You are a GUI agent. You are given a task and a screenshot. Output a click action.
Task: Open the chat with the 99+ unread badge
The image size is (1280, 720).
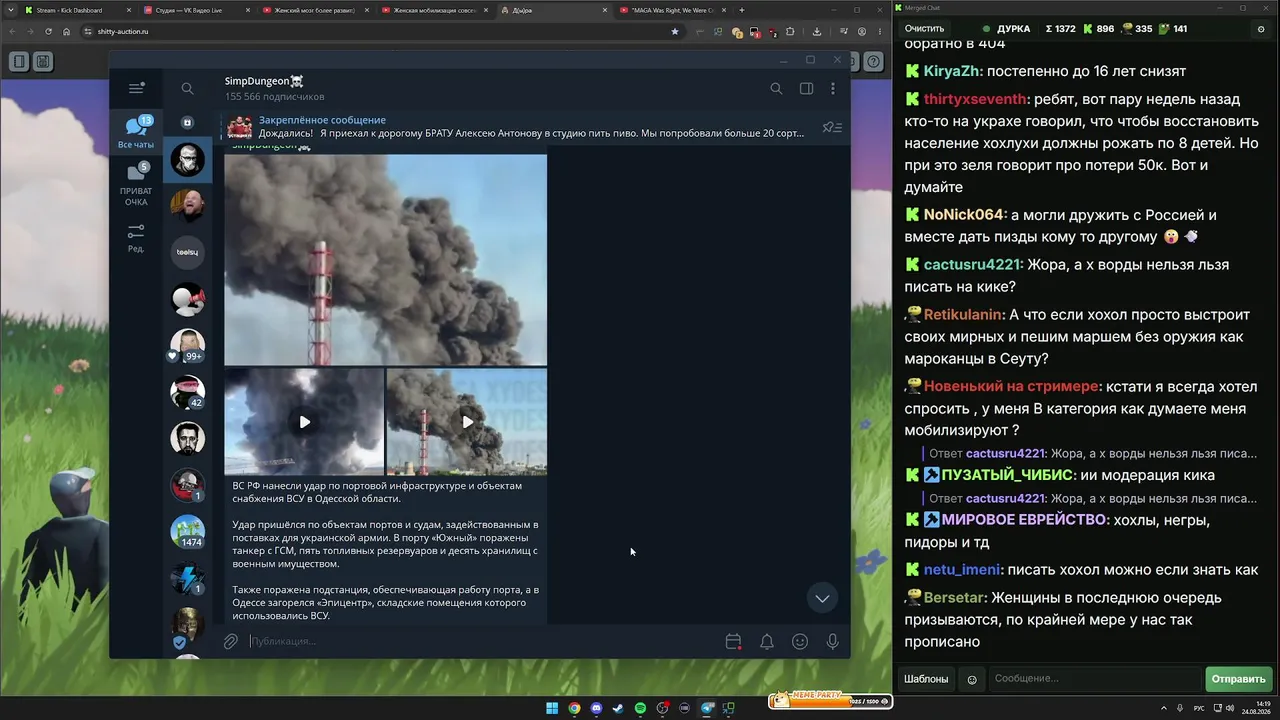187,345
